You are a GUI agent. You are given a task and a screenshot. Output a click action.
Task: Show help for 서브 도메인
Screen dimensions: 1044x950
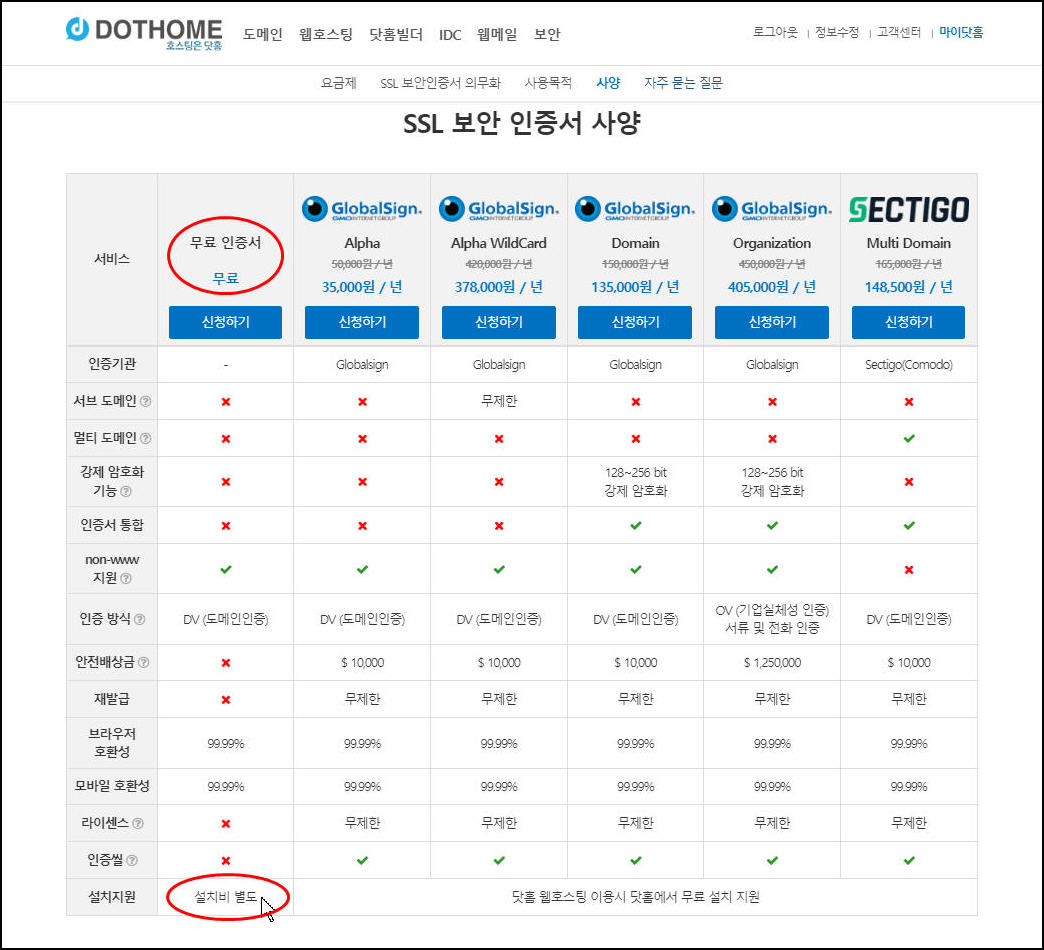[145, 401]
